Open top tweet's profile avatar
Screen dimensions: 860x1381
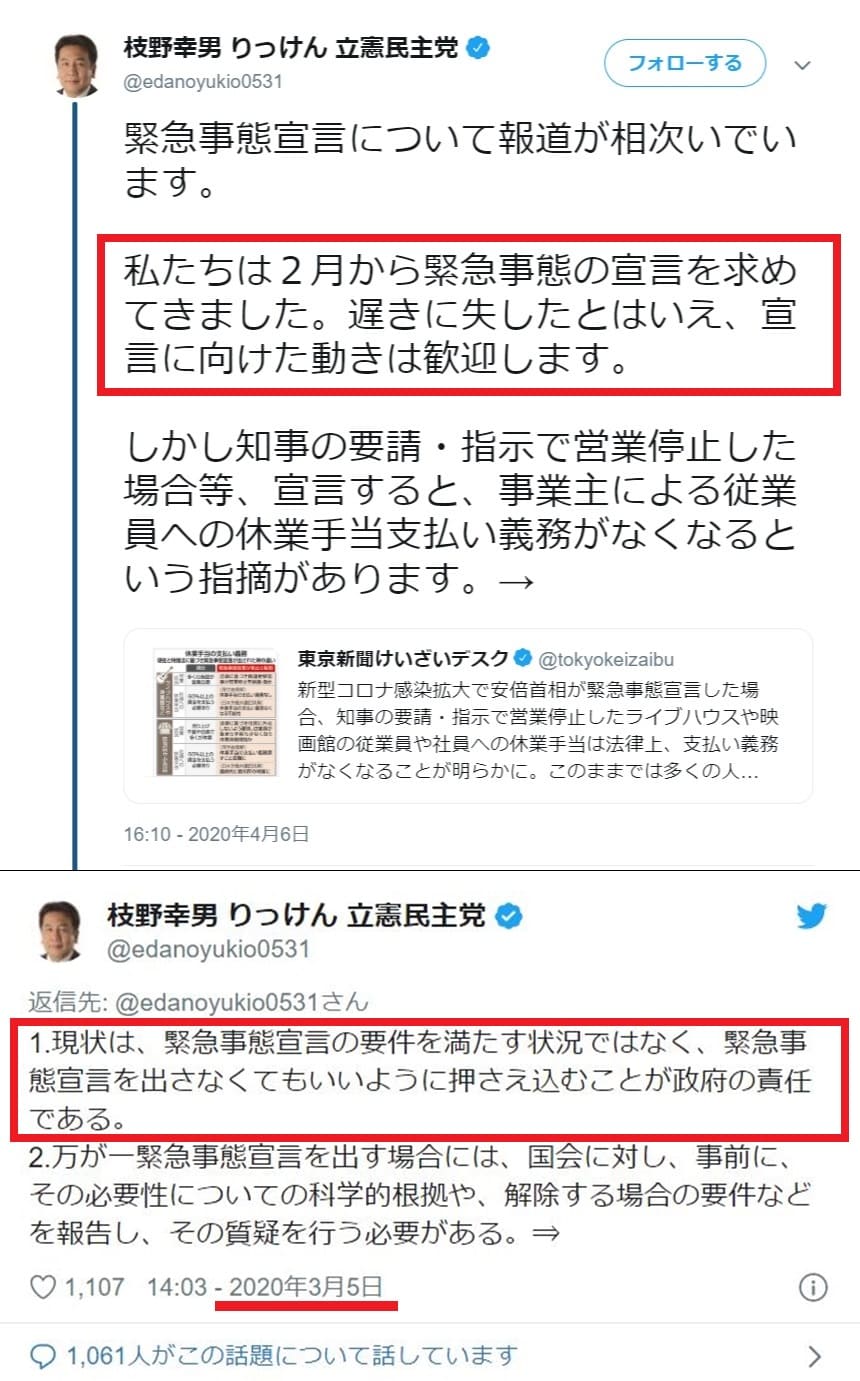click(76, 66)
